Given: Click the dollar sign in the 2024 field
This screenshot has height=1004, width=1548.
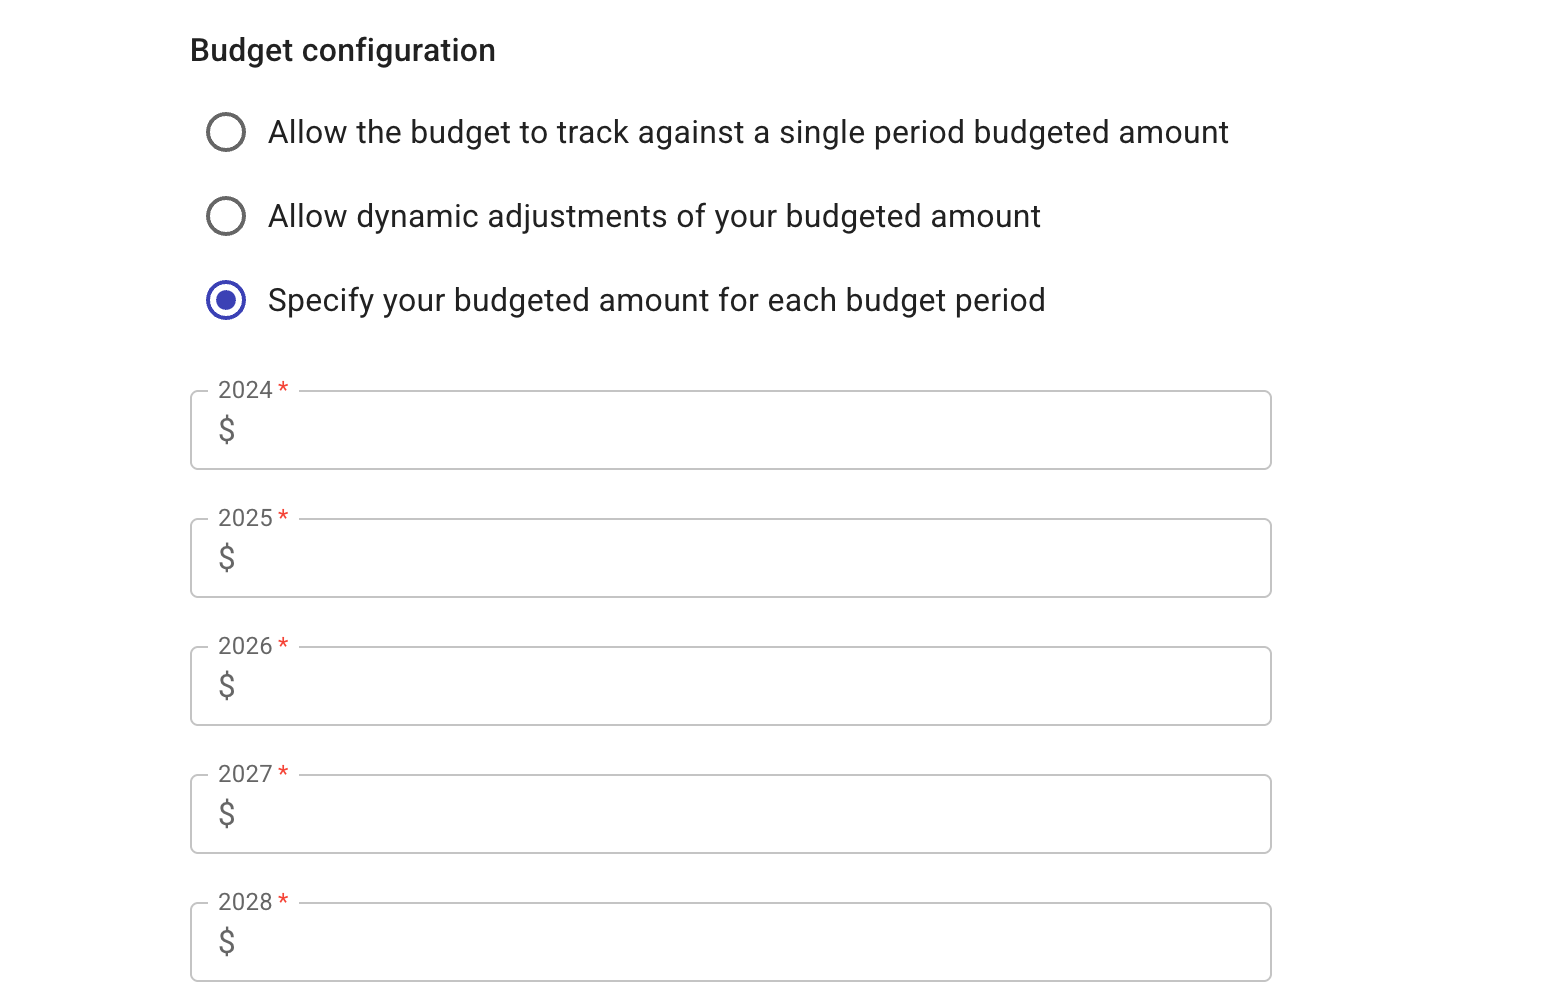Looking at the screenshot, I should 227,430.
